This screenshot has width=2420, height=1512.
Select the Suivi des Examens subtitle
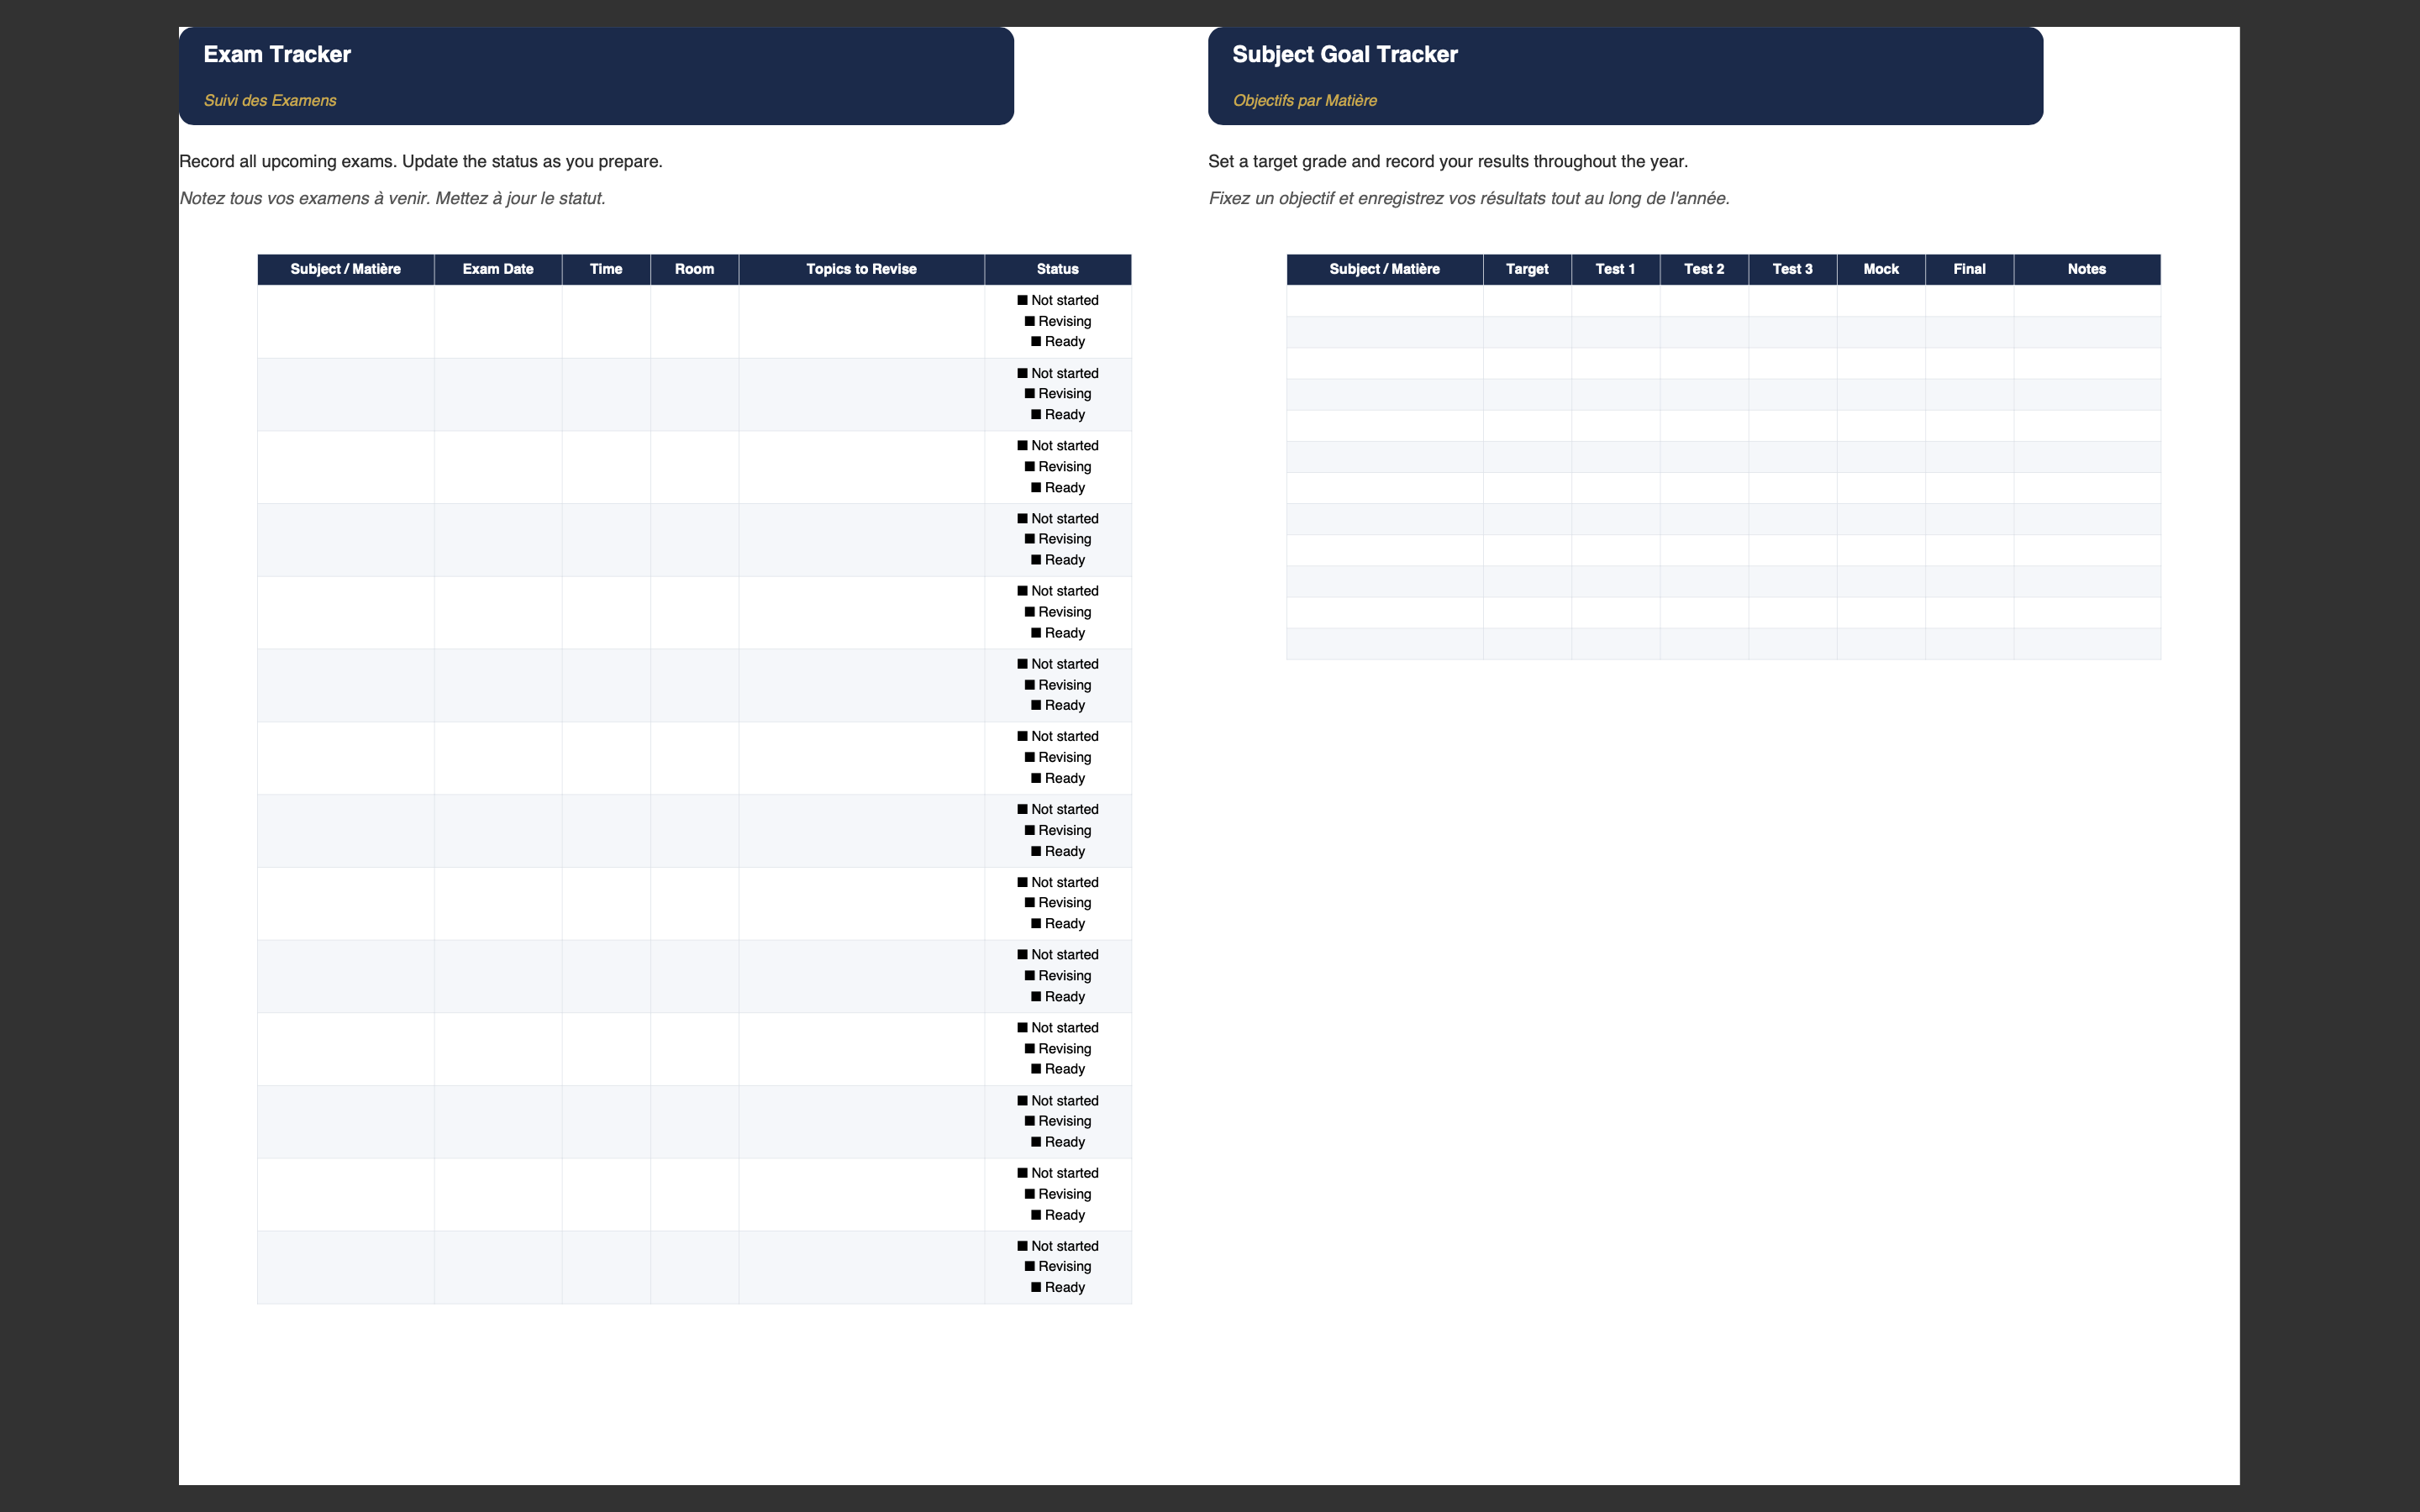click(270, 100)
